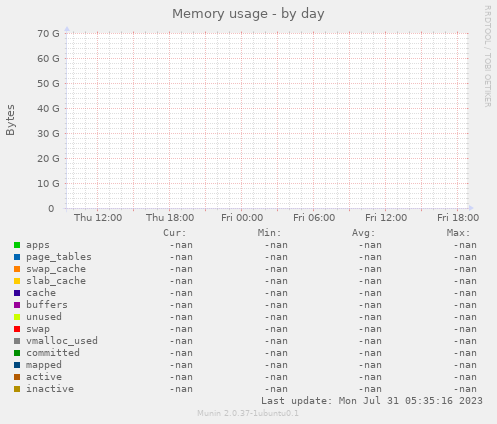Click the 'Cur:' column header
The width and height of the screenshot is (497, 424).
tap(175, 233)
